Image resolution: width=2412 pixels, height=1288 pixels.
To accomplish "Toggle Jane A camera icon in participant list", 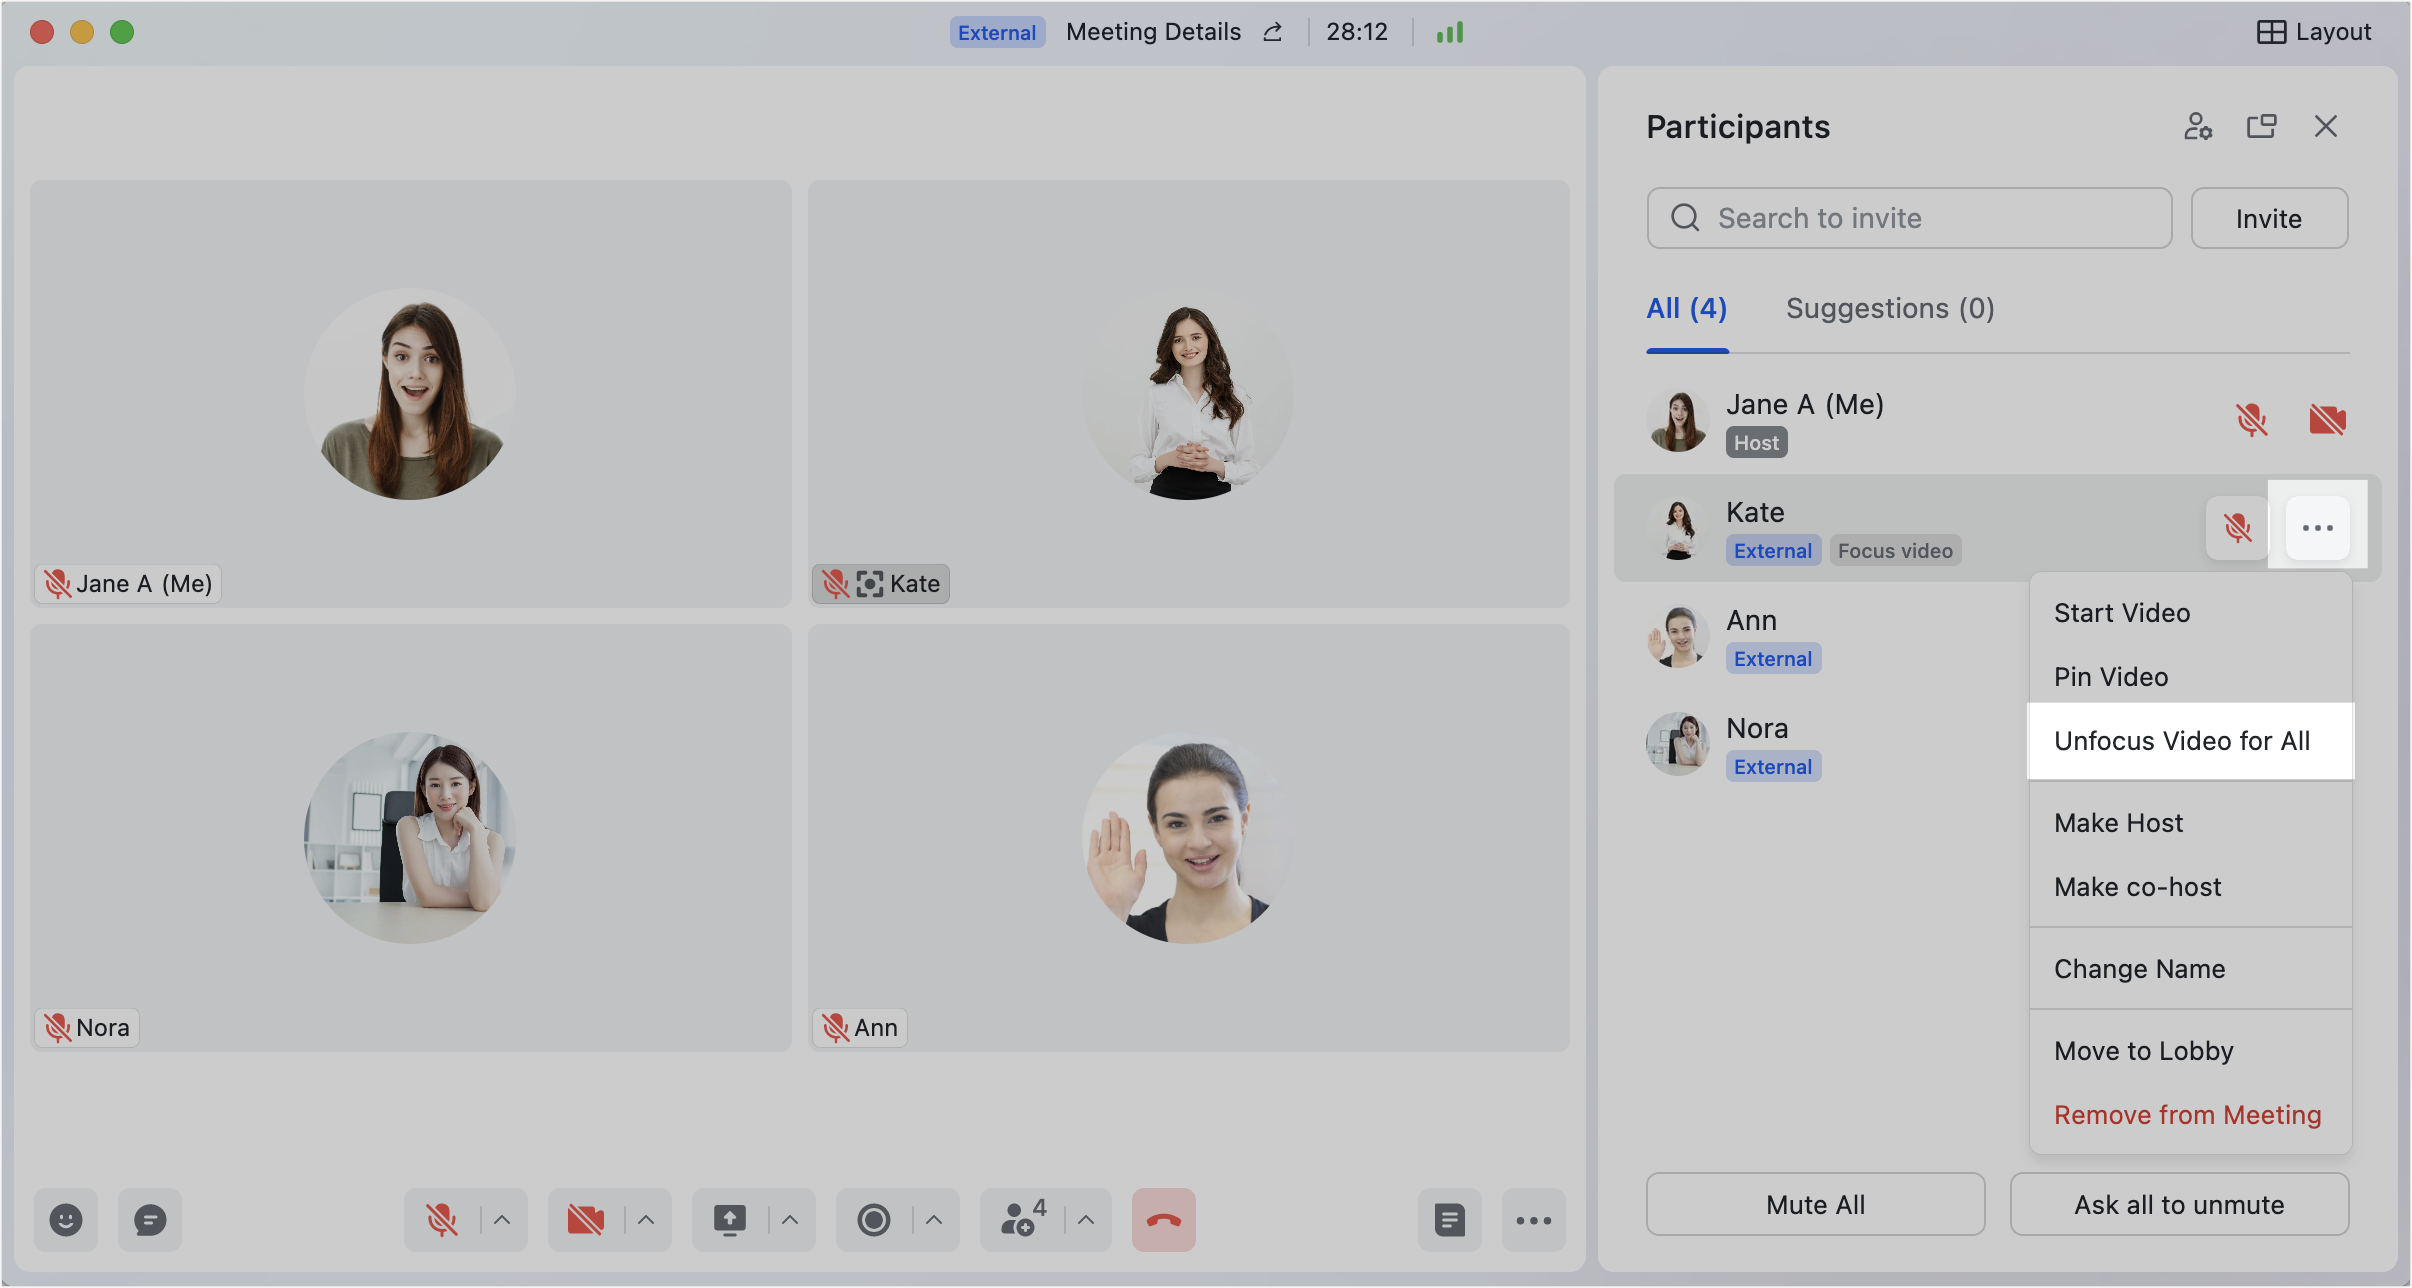I will pos(2328,419).
